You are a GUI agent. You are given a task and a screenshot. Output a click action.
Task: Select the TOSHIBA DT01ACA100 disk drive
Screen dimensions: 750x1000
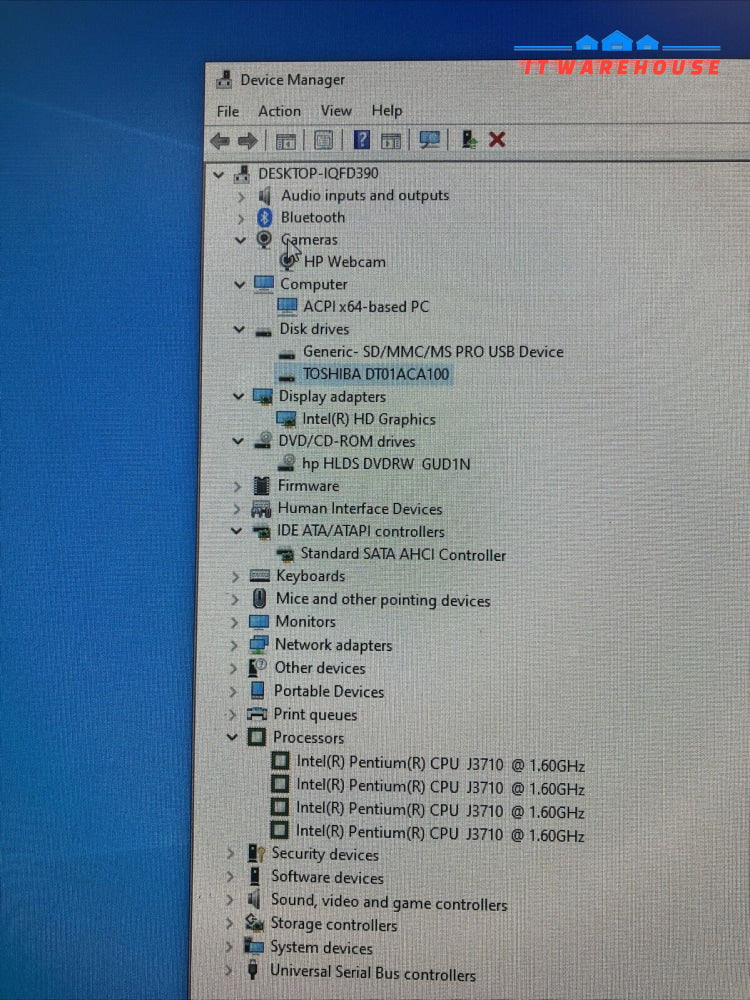pos(376,374)
